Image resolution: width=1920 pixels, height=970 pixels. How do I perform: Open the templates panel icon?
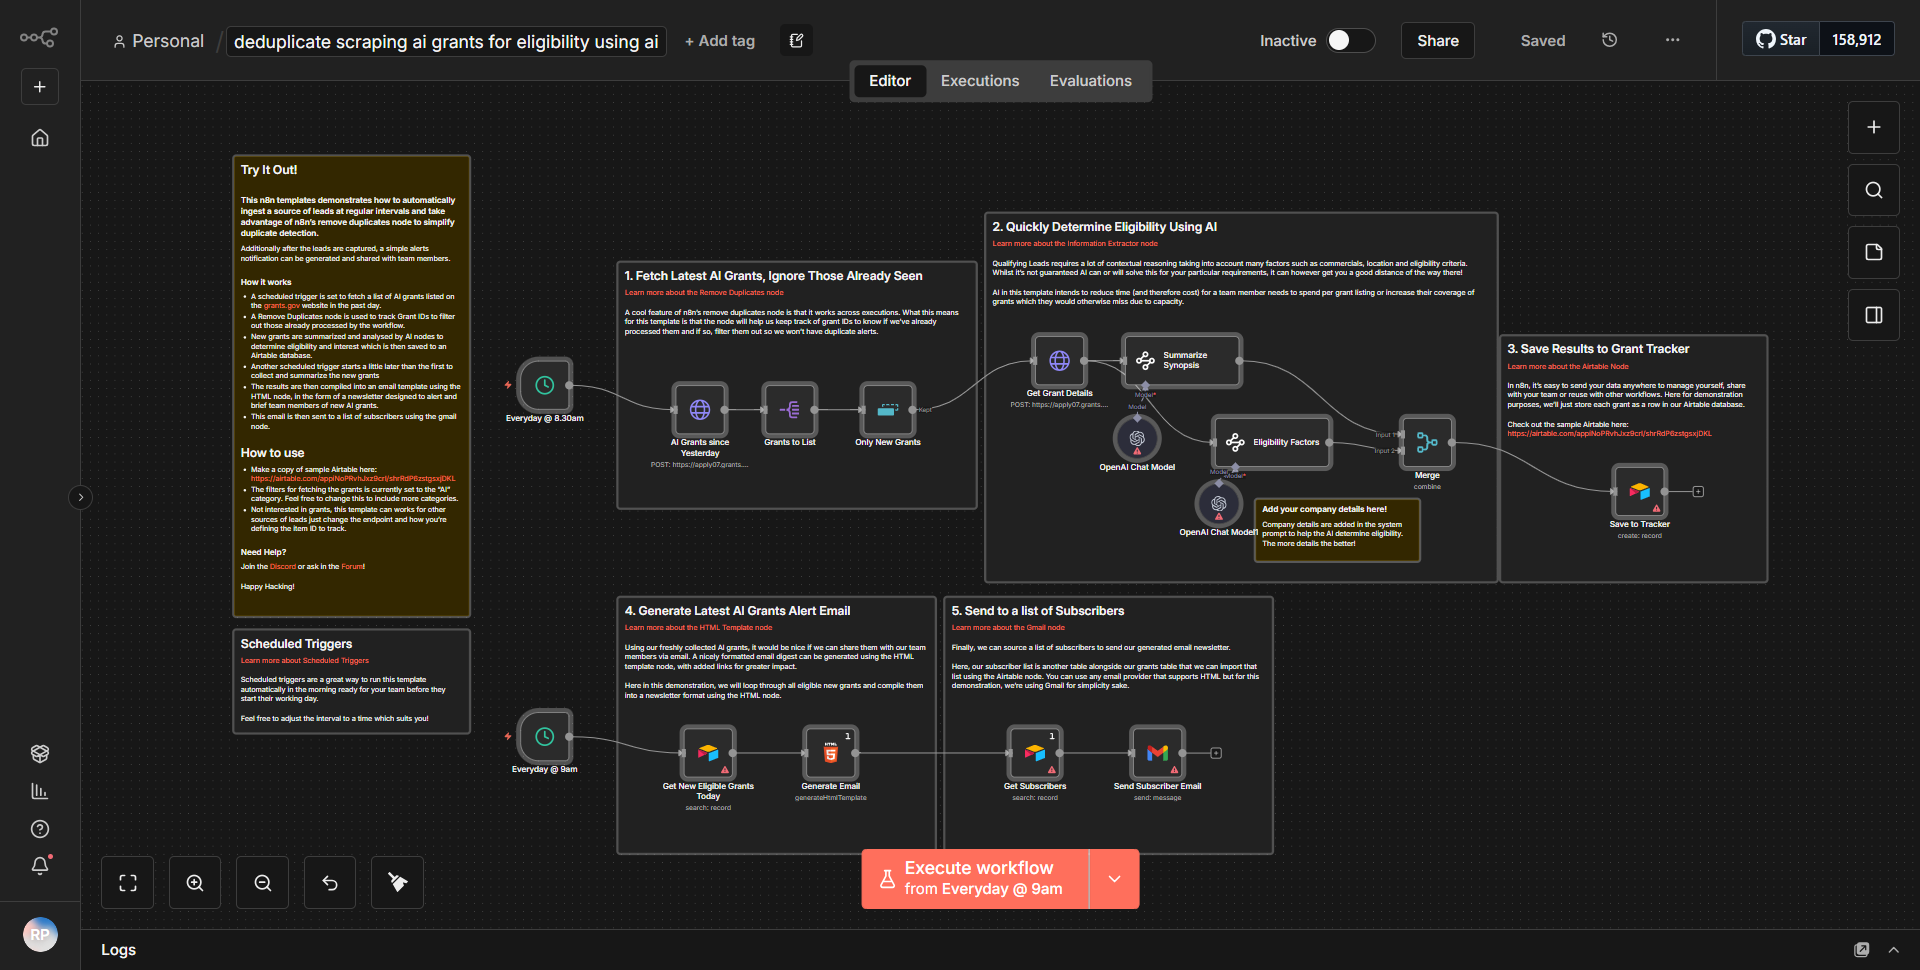pos(1872,252)
